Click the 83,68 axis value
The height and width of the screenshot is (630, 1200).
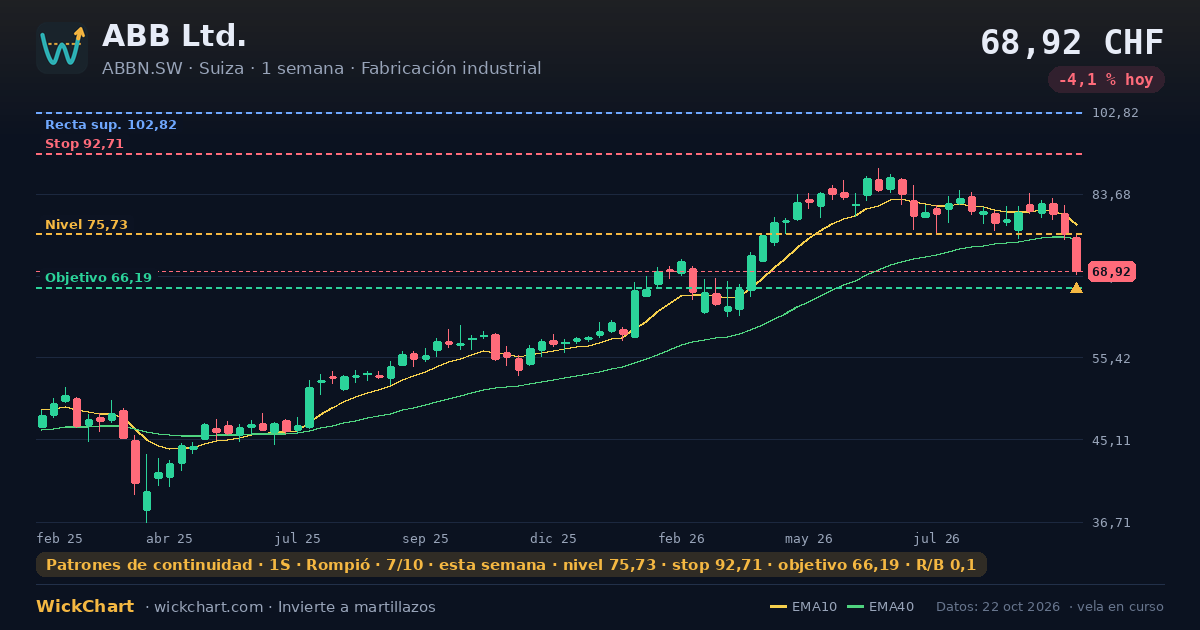coord(1111,195)
